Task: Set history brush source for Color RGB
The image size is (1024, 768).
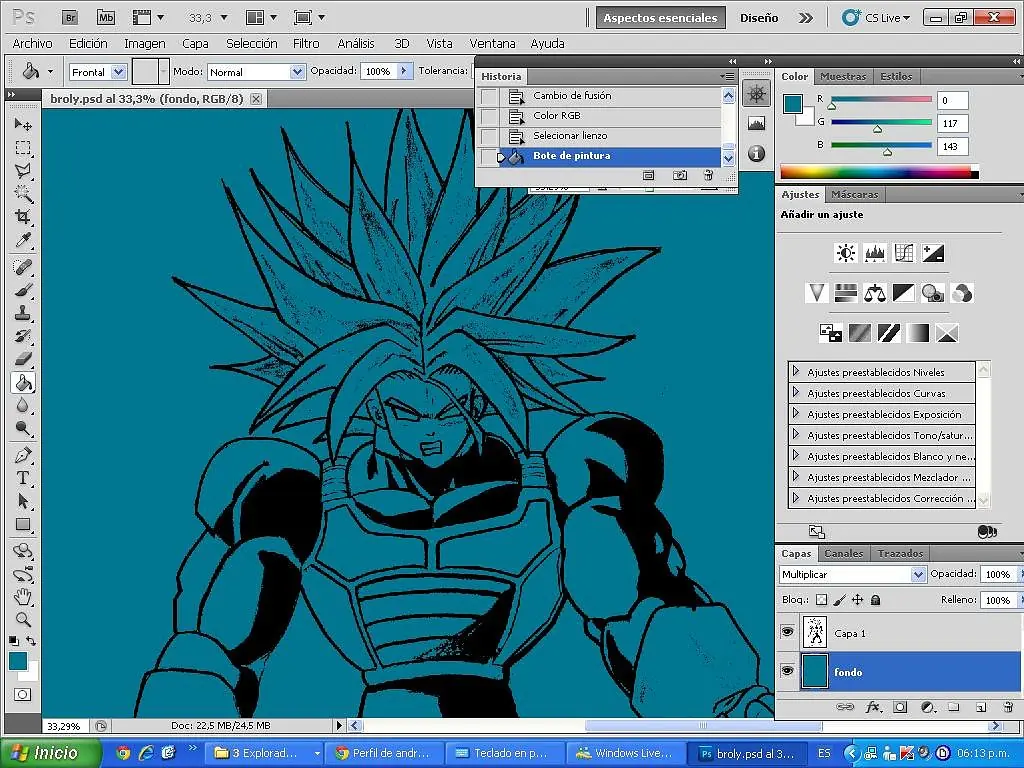Action: point(488,116)
